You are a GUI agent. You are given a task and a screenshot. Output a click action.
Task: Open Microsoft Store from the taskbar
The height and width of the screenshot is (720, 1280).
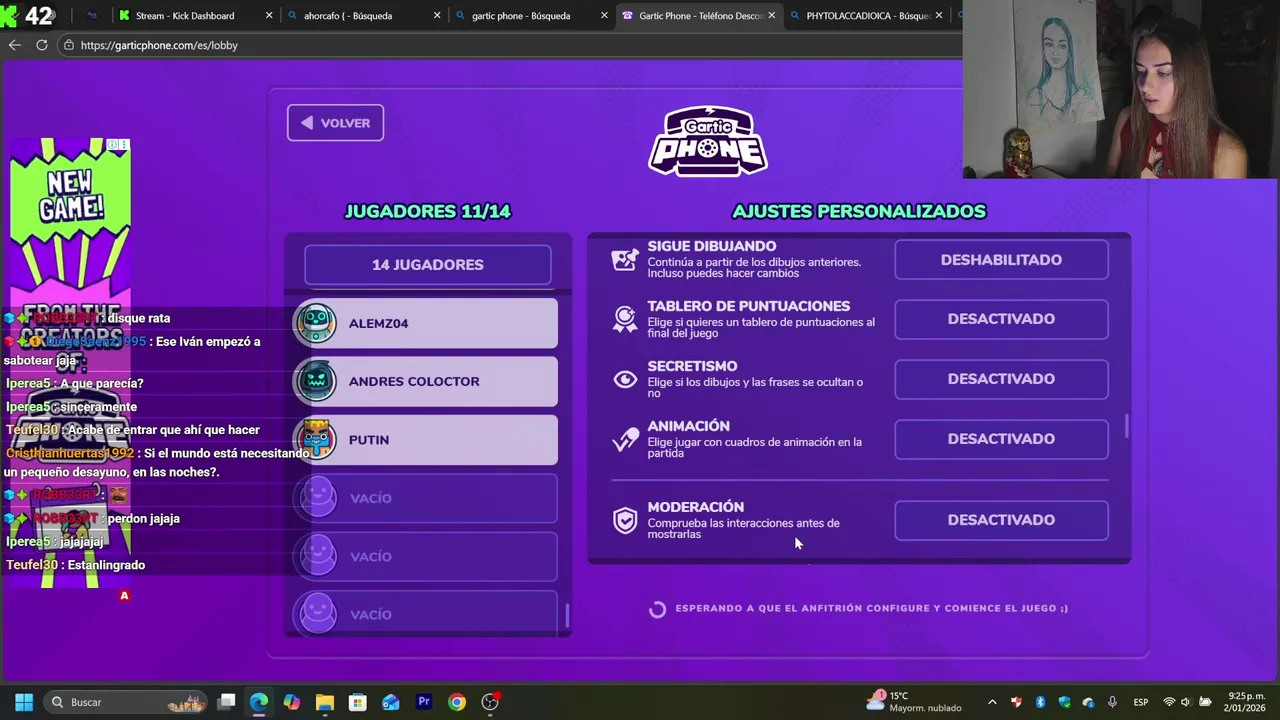point(358,702)
